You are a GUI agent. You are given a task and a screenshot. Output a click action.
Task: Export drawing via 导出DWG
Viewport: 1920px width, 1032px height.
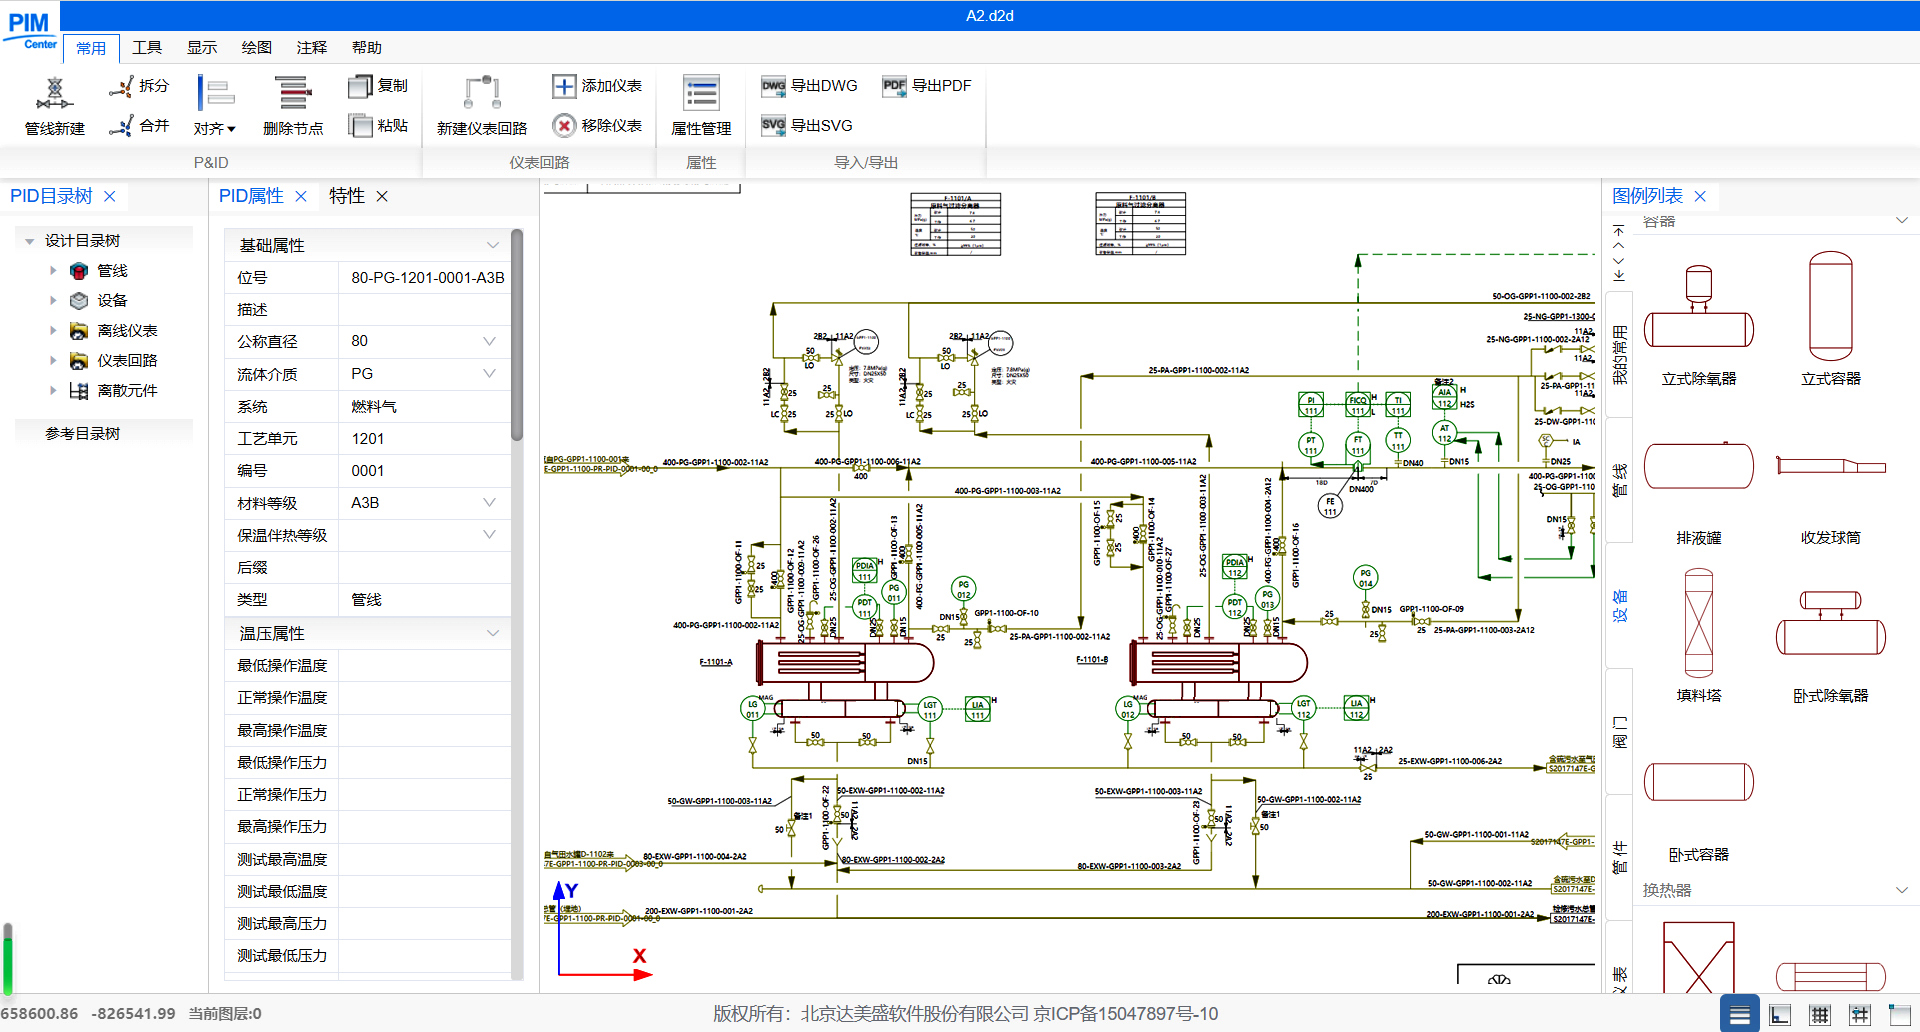point(809,86)
